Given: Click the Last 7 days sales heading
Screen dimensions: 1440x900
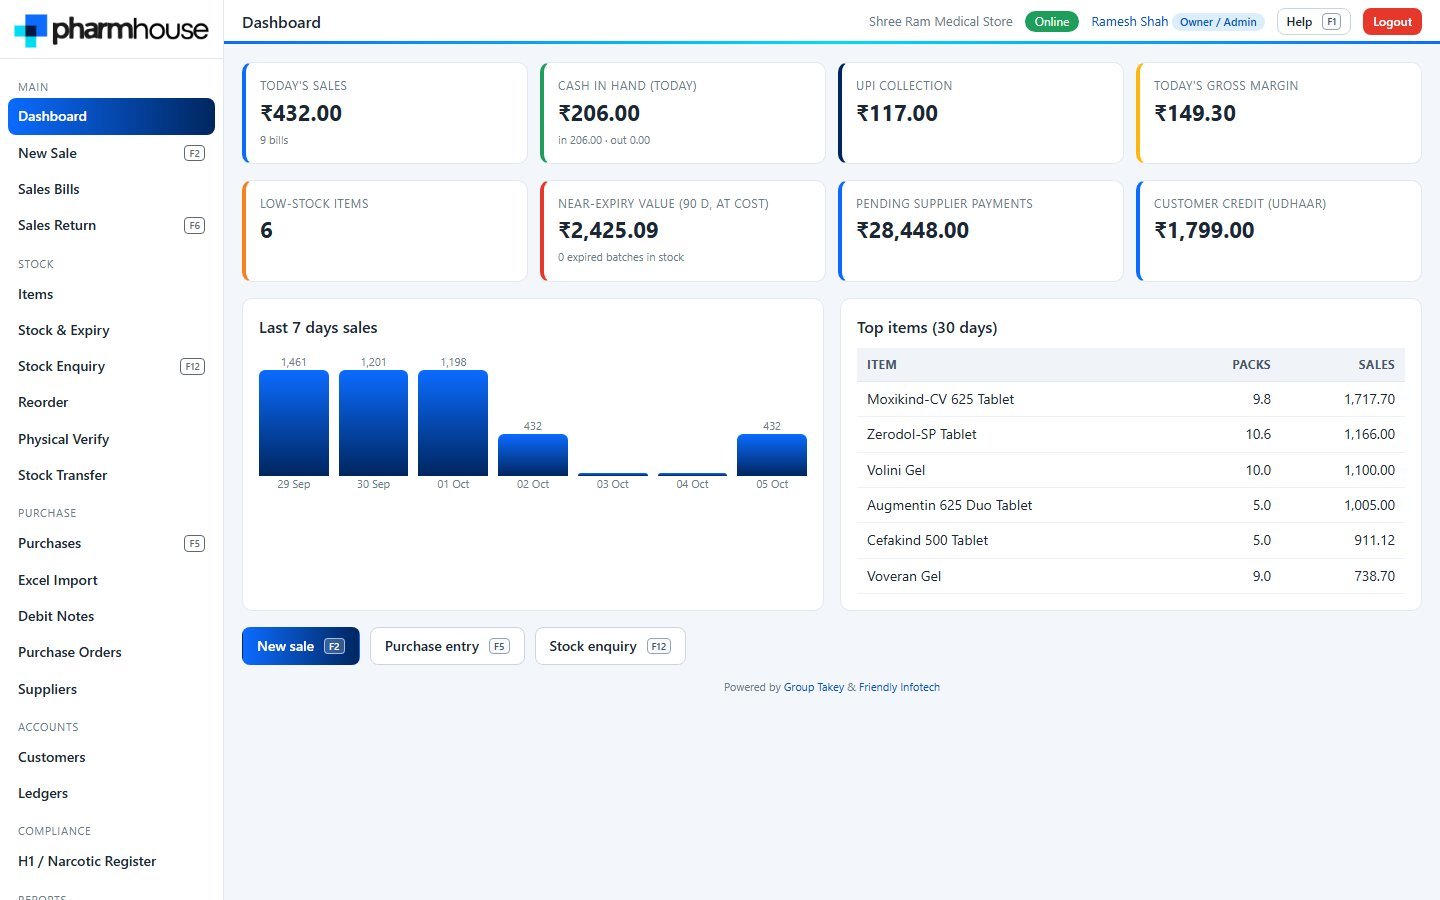Looking at the screenshot, I should 318,328.
